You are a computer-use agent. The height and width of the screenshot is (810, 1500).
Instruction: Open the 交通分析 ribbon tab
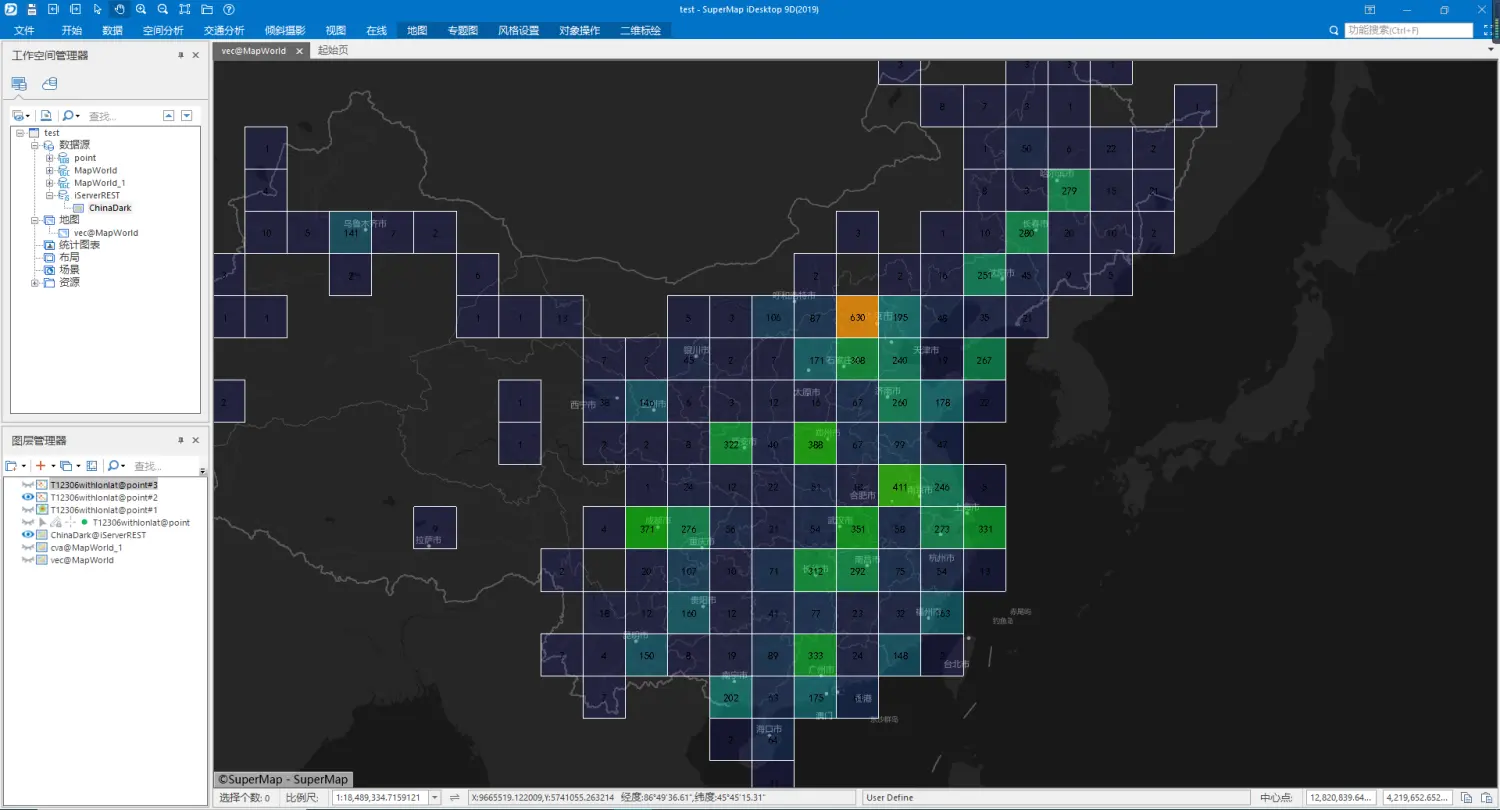[224, 31]
